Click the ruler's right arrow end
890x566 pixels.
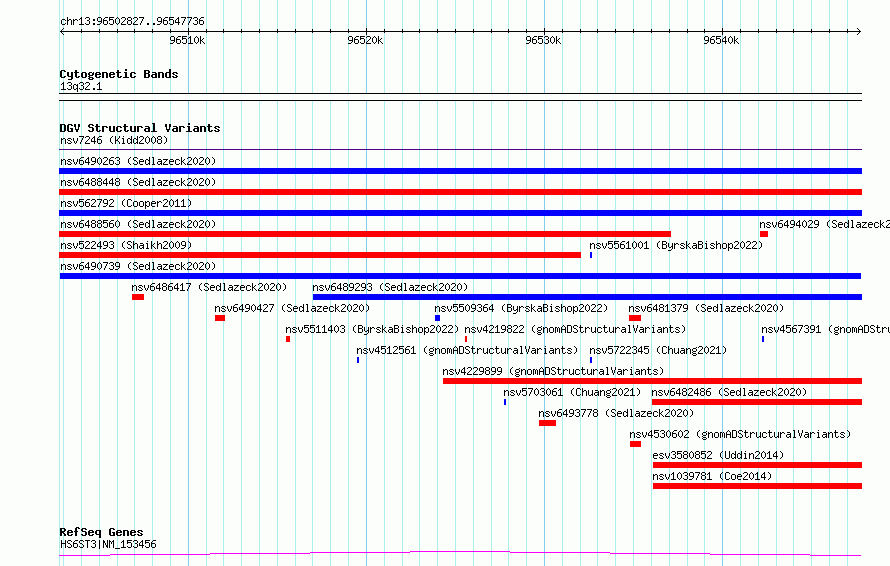tap(859, 32)
